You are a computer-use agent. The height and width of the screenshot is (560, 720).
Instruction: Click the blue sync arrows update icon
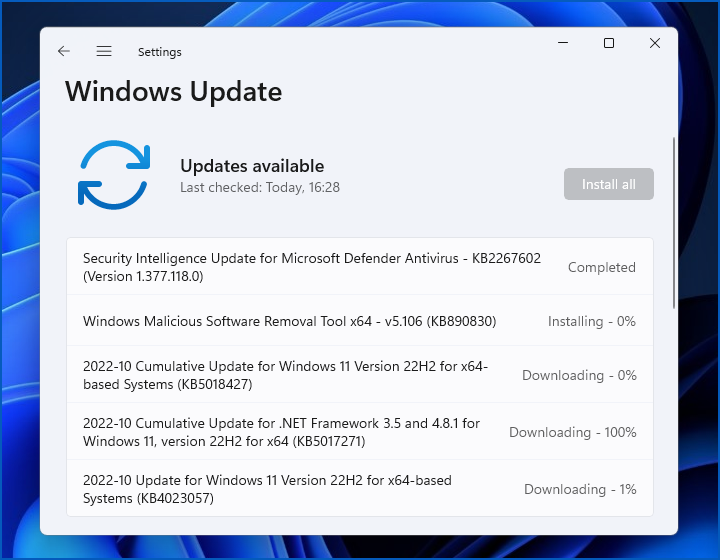[x=114, y=174]
